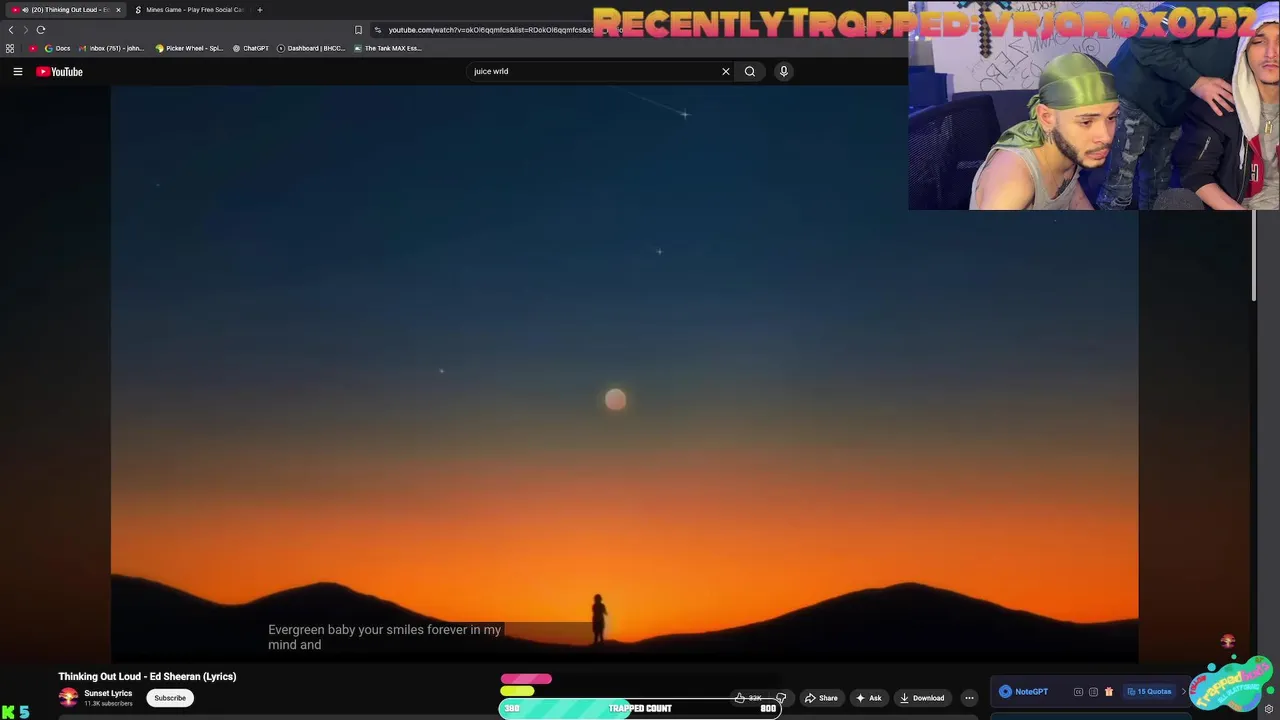This screenshot has width=1280, height=720.
Task: Open the YouTube bookmark icon in bookmarks bar
Action: click(x=33, y=48)
